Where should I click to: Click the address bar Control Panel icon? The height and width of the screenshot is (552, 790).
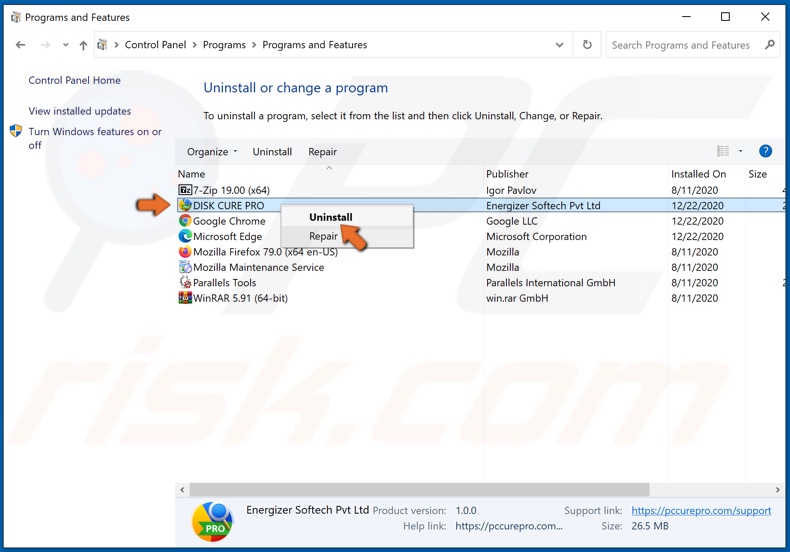click(102, 45)
